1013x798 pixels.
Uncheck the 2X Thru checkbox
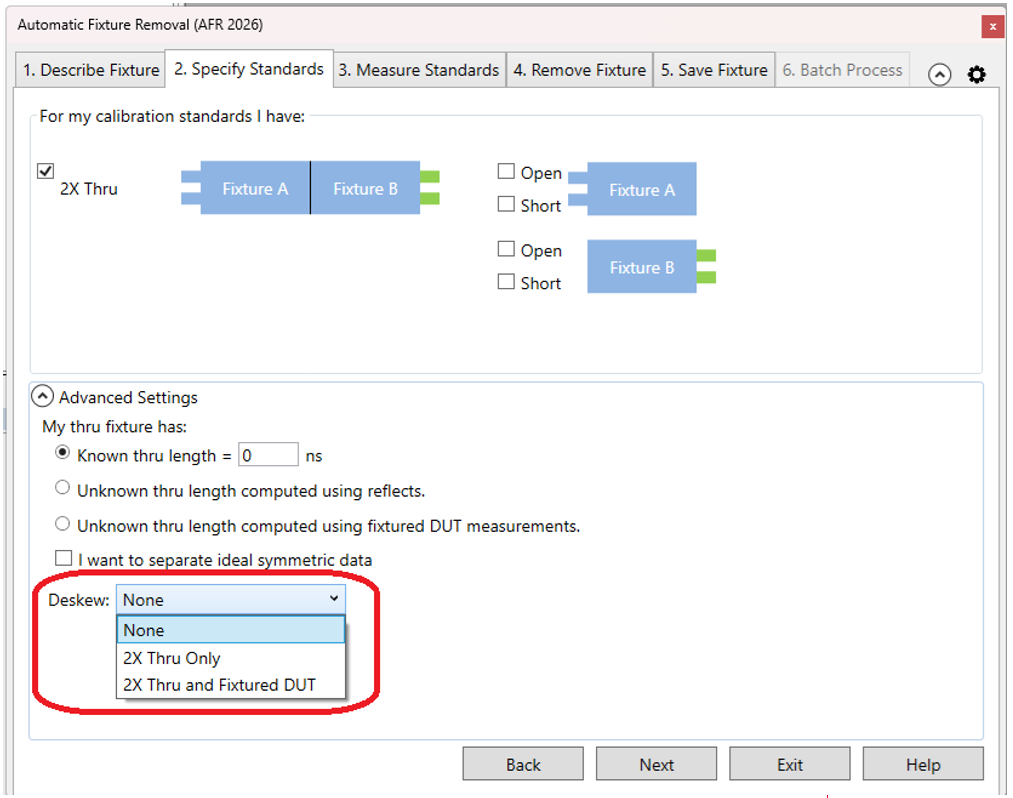[45, 171]
